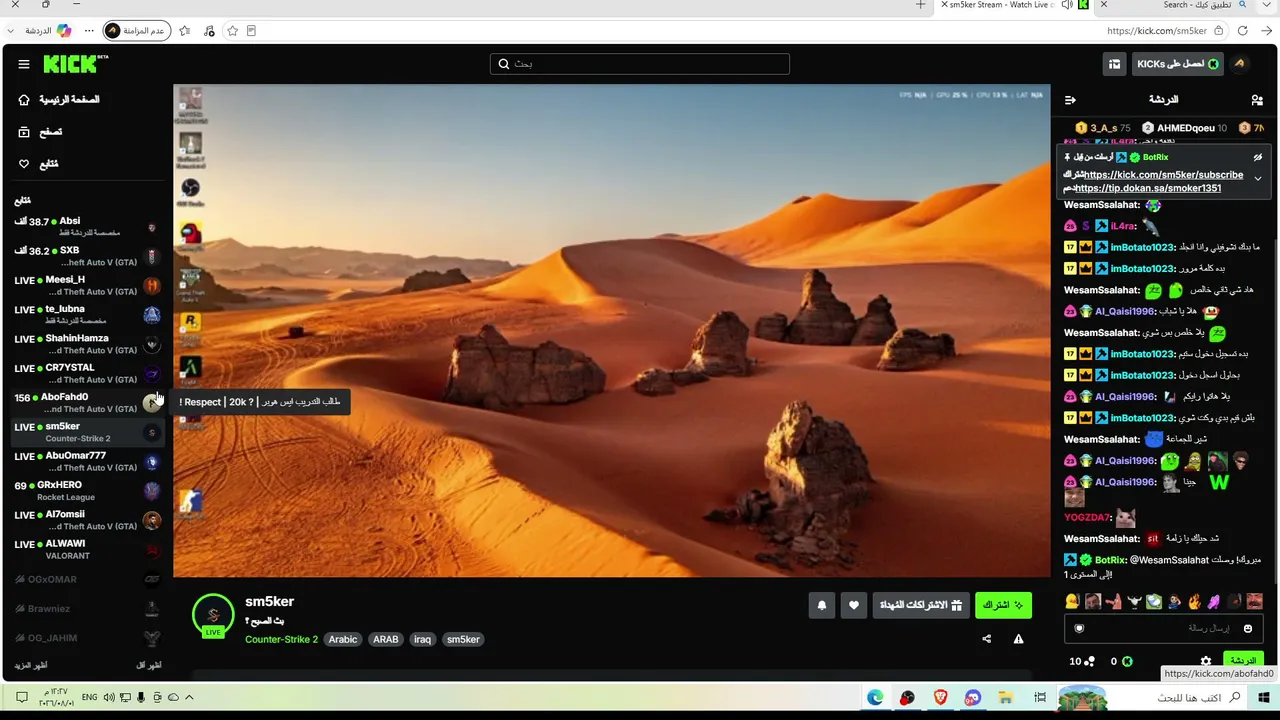Click the Counter-Strike 2 category link
Viewport: 1280px width, 720px height.
[x=281, y=639]
